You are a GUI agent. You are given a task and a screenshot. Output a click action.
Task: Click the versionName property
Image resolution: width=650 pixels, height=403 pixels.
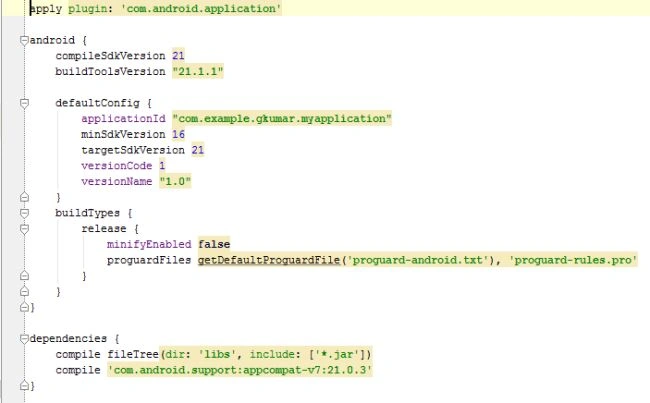point(116,182)
